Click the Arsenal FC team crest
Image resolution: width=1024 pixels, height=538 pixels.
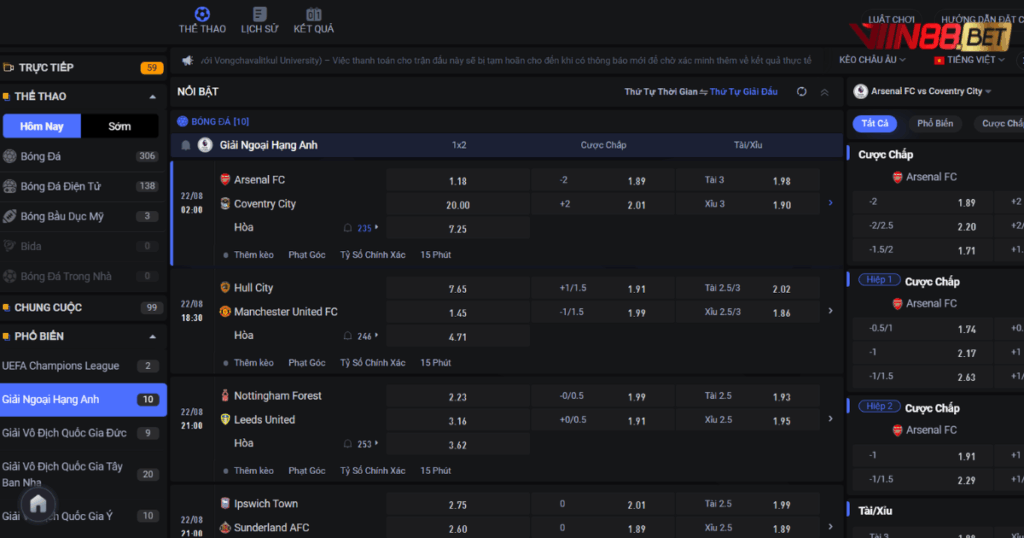[x=225, y=180]
